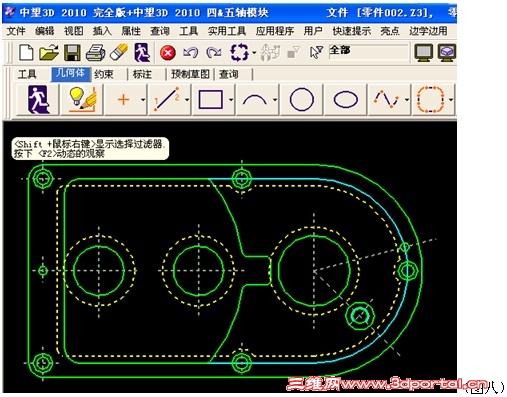Open the 实用工具 menu
The height and width of the screenshot is (397, 507).
pyautogui.click(x=227, y=31)
